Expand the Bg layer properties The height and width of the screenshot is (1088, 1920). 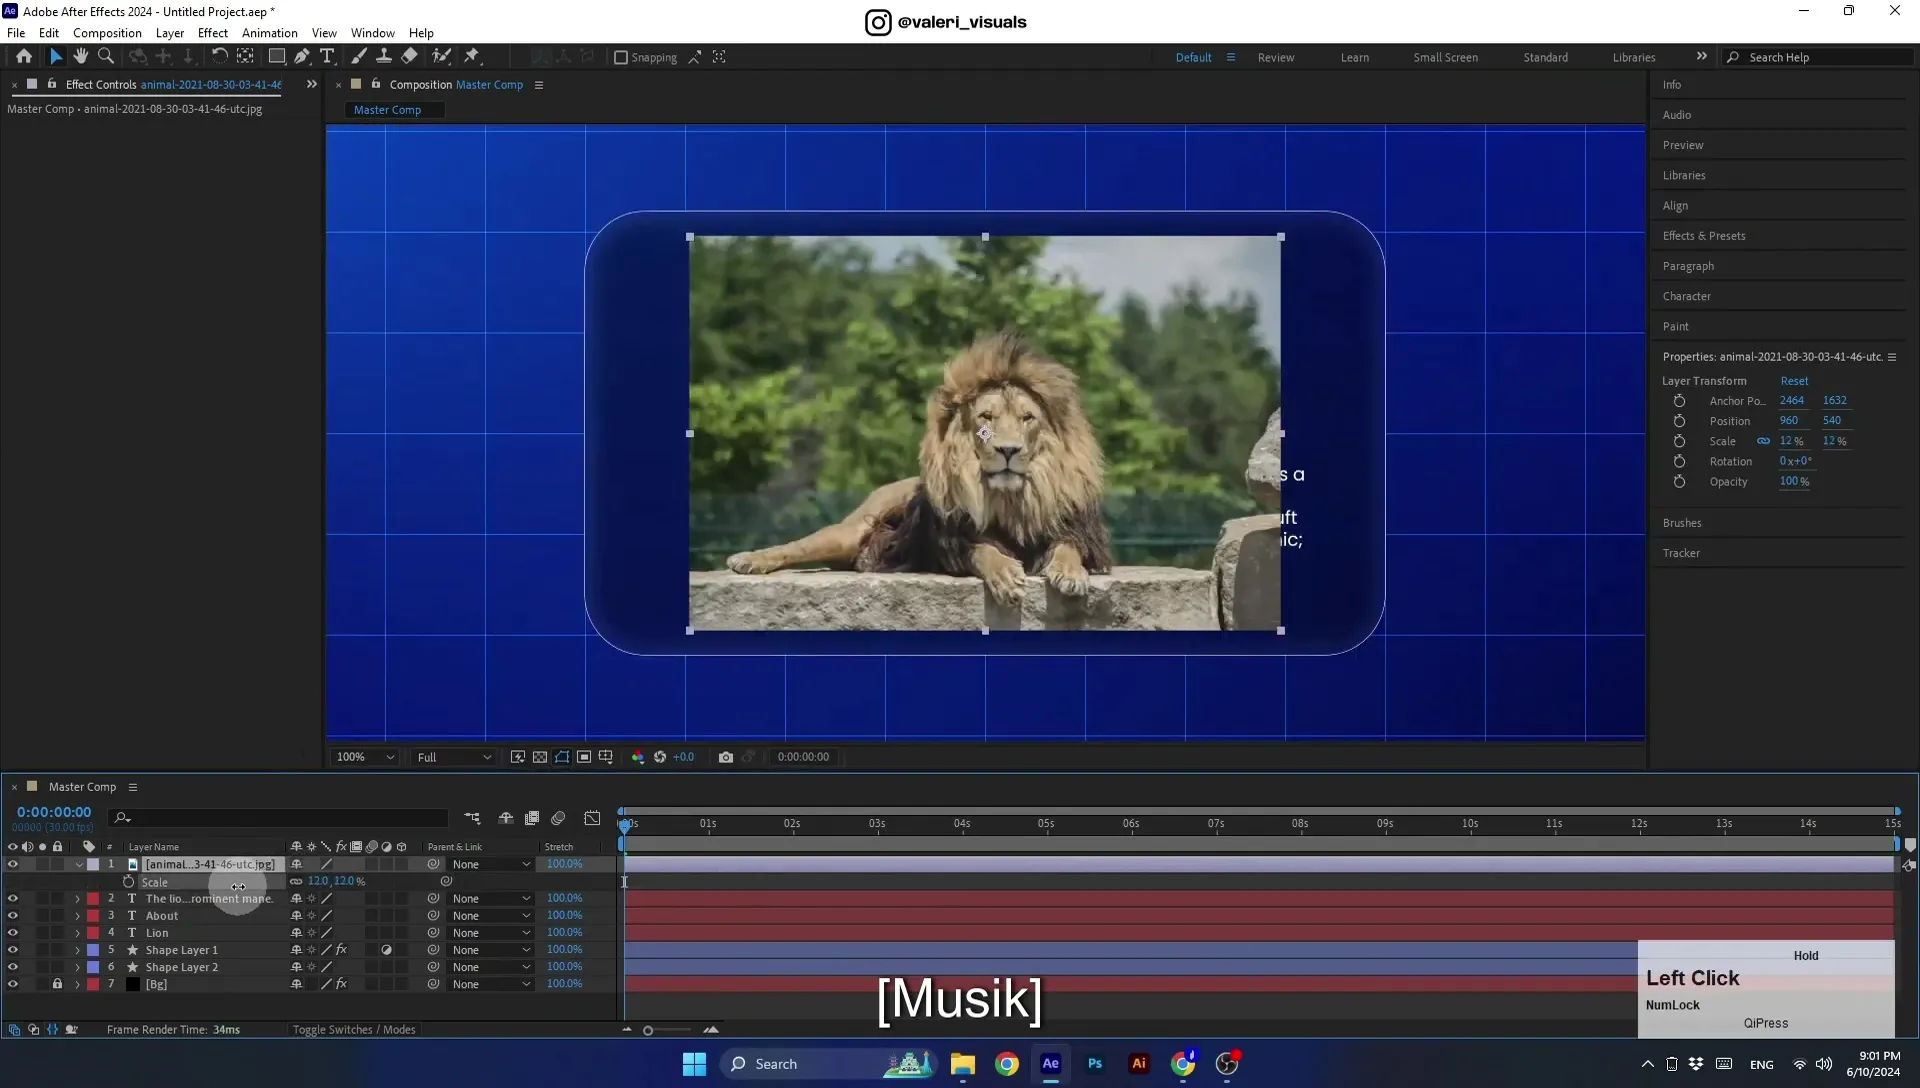click(x=77, y=984)
